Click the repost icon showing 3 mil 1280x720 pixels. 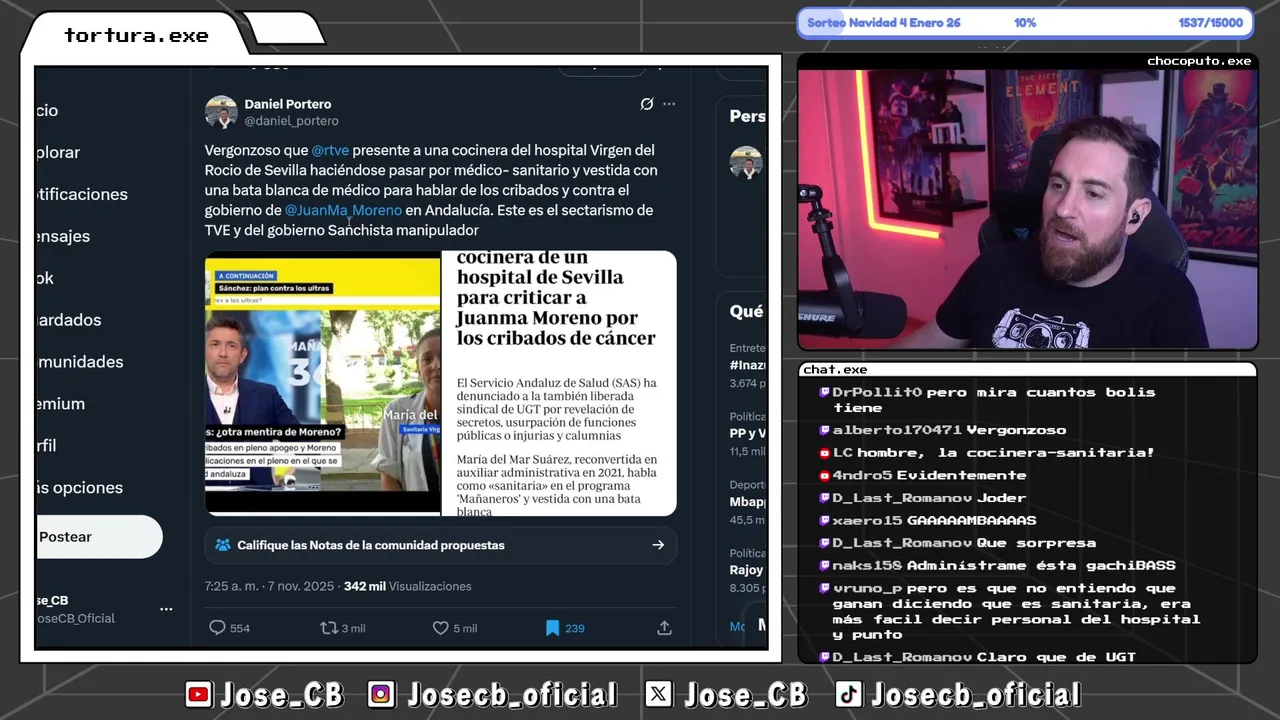pyautogui.click(x=328, y=628)
